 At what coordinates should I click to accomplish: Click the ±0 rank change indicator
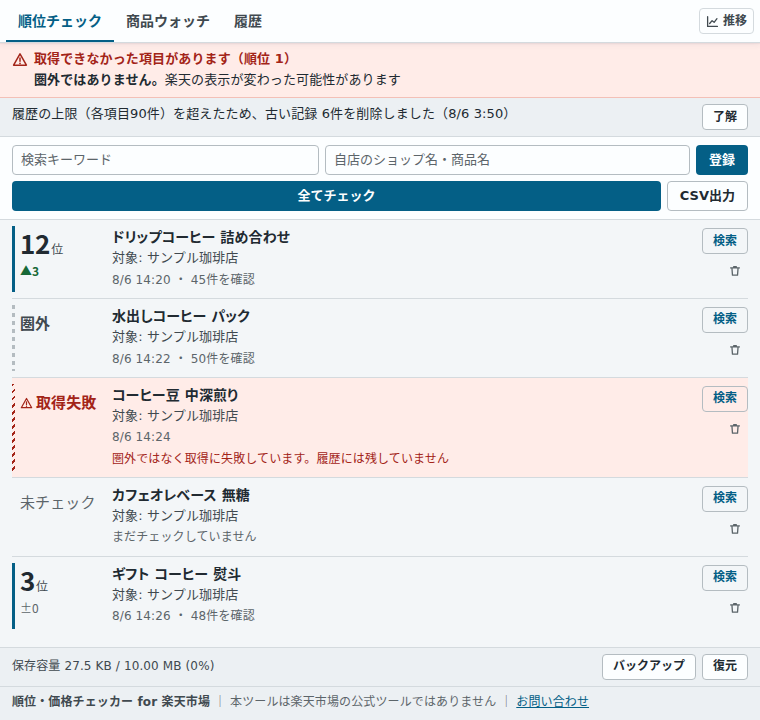[30, 608]
